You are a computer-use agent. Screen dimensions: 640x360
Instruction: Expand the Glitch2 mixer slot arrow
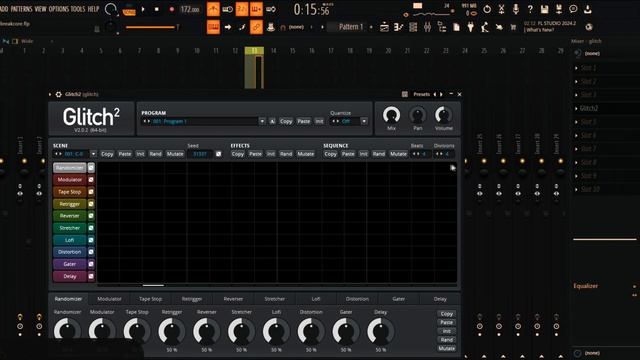(576, 109)
